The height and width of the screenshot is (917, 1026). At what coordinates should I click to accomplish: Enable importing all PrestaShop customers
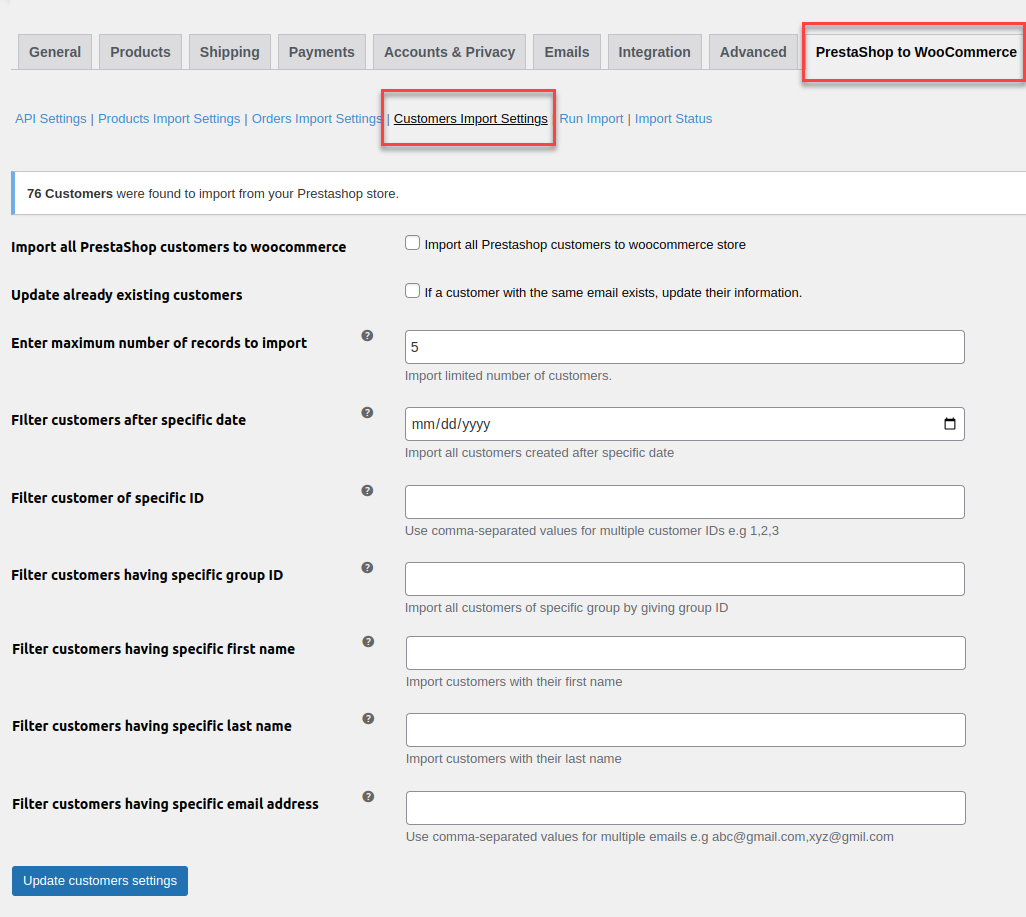pos(412,242)
